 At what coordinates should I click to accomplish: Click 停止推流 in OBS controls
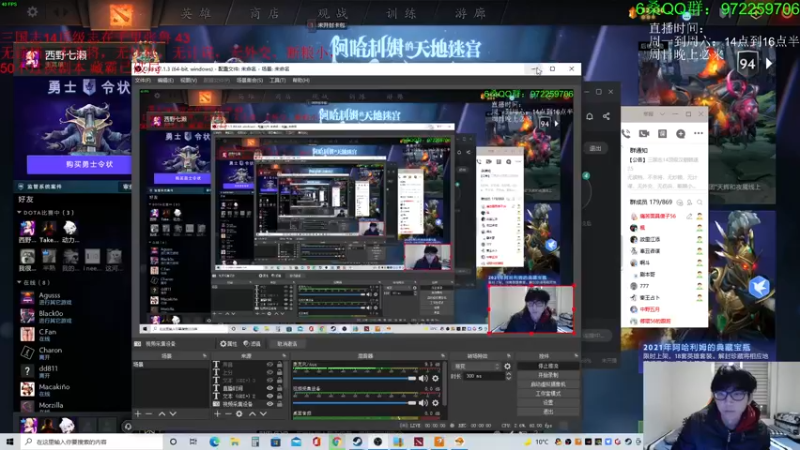click(x=548, y=366)
